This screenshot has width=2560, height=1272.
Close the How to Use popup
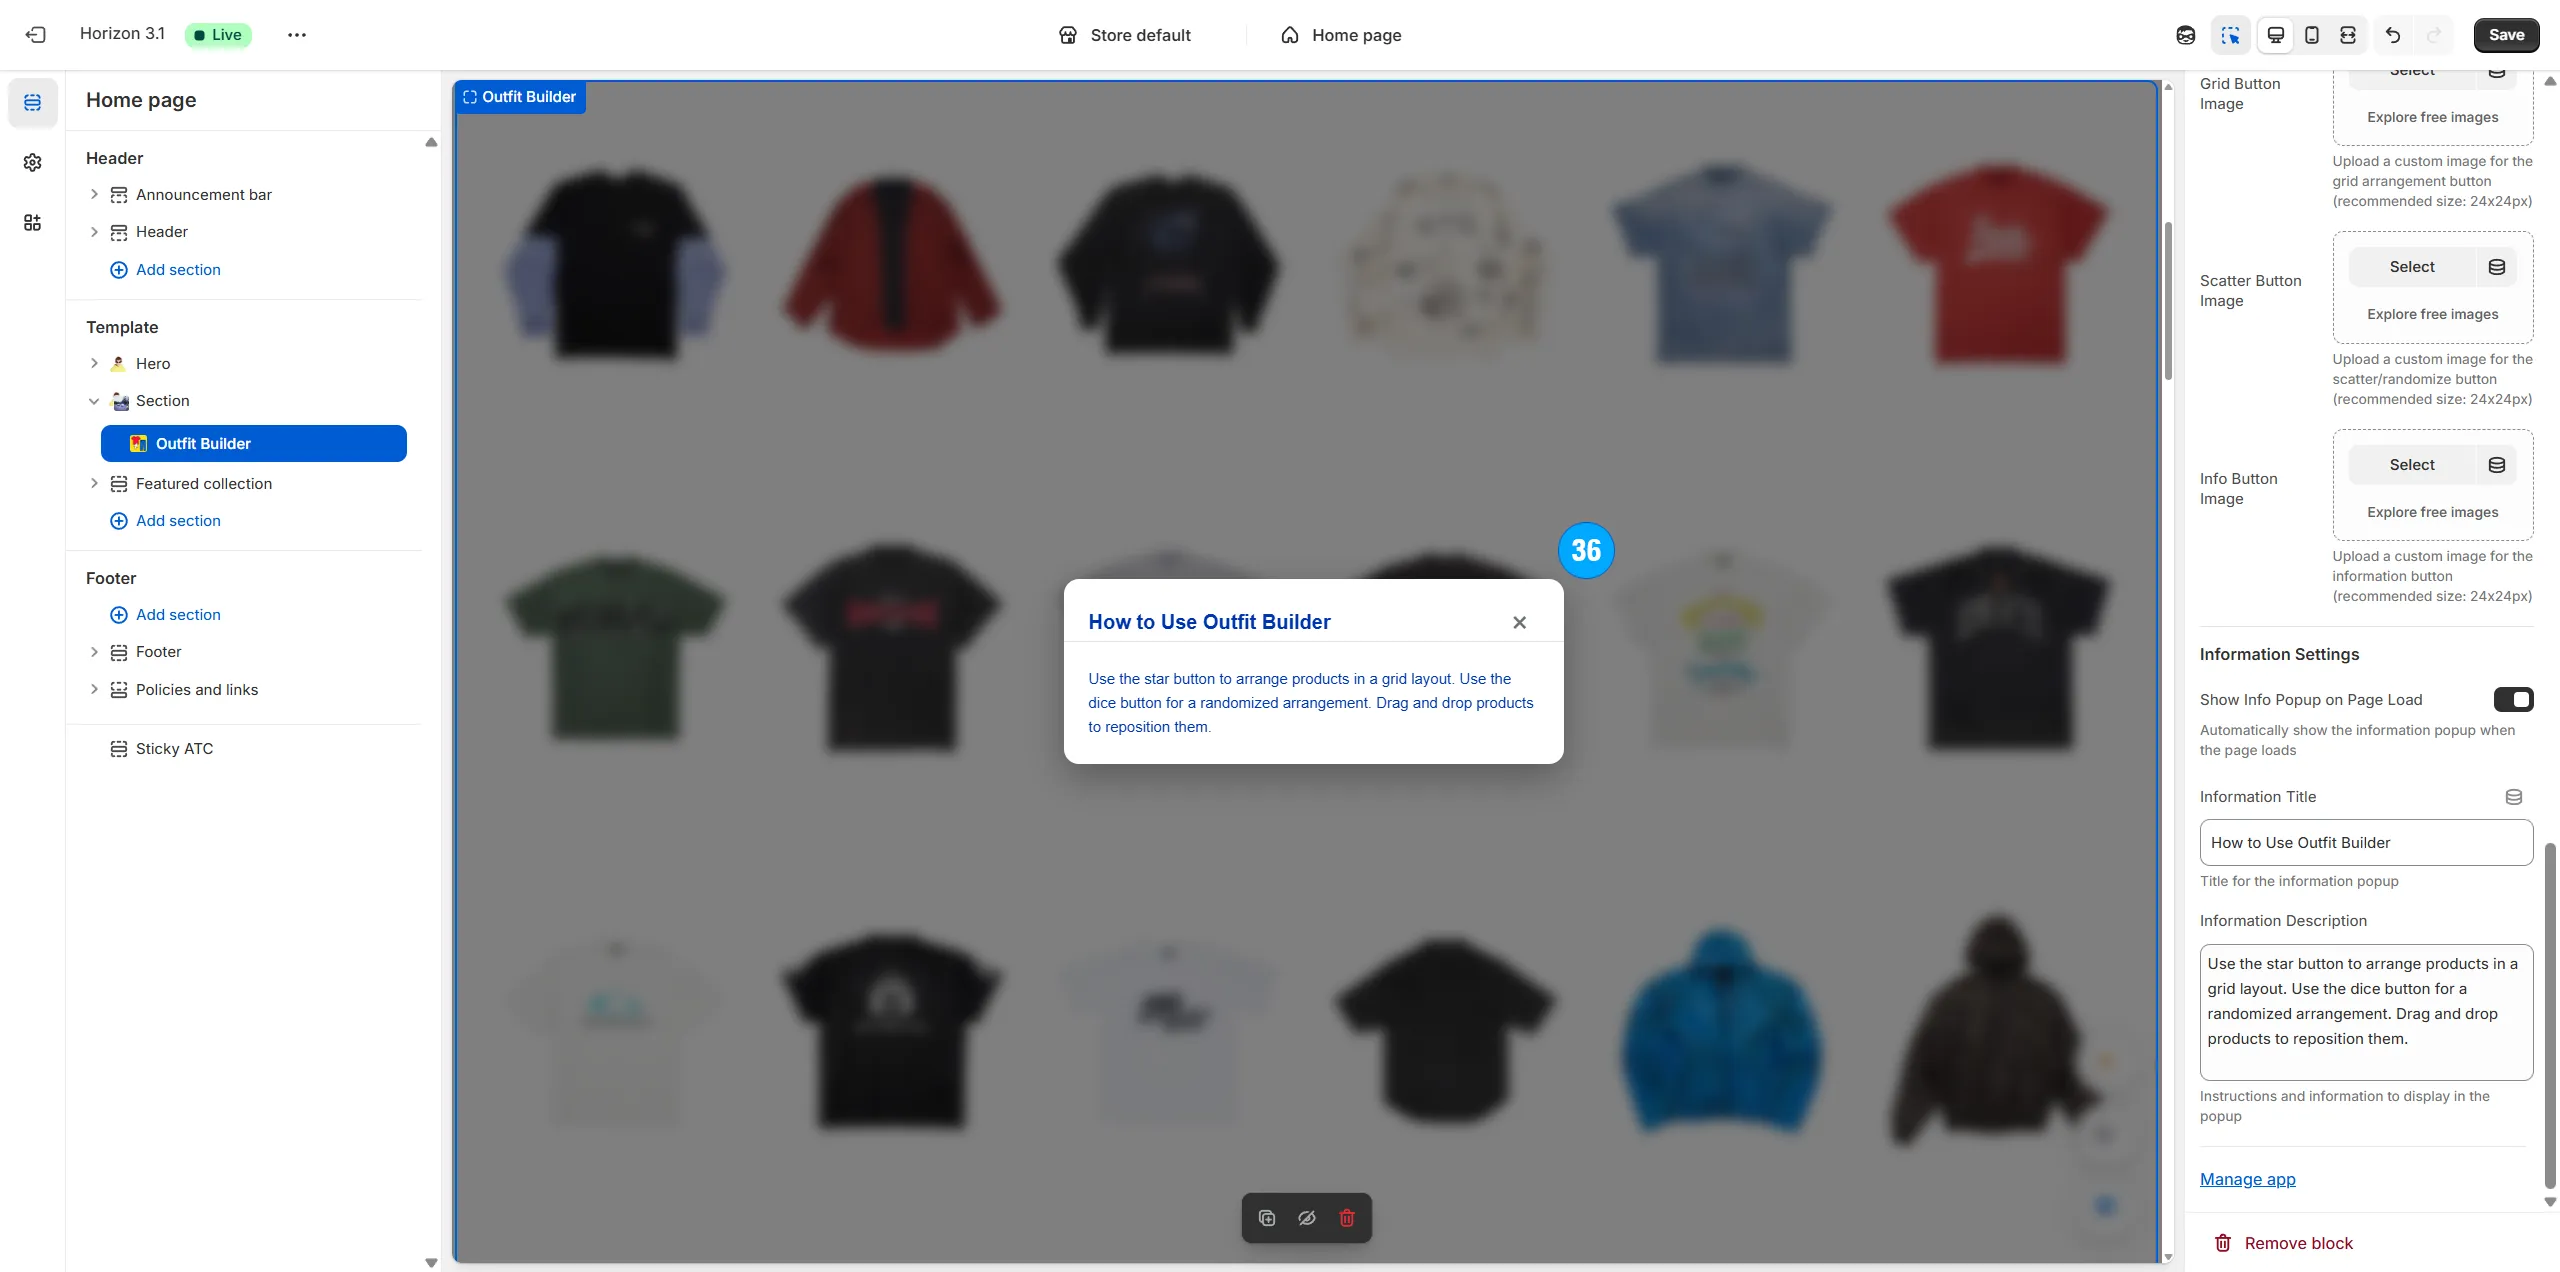(1519, 623)
